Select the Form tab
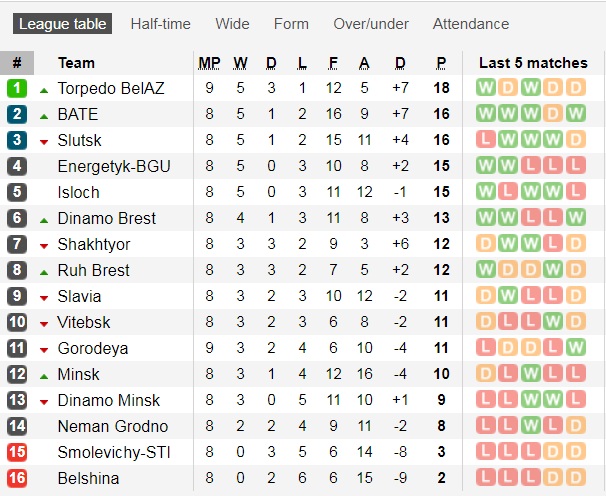 point(291,24)
